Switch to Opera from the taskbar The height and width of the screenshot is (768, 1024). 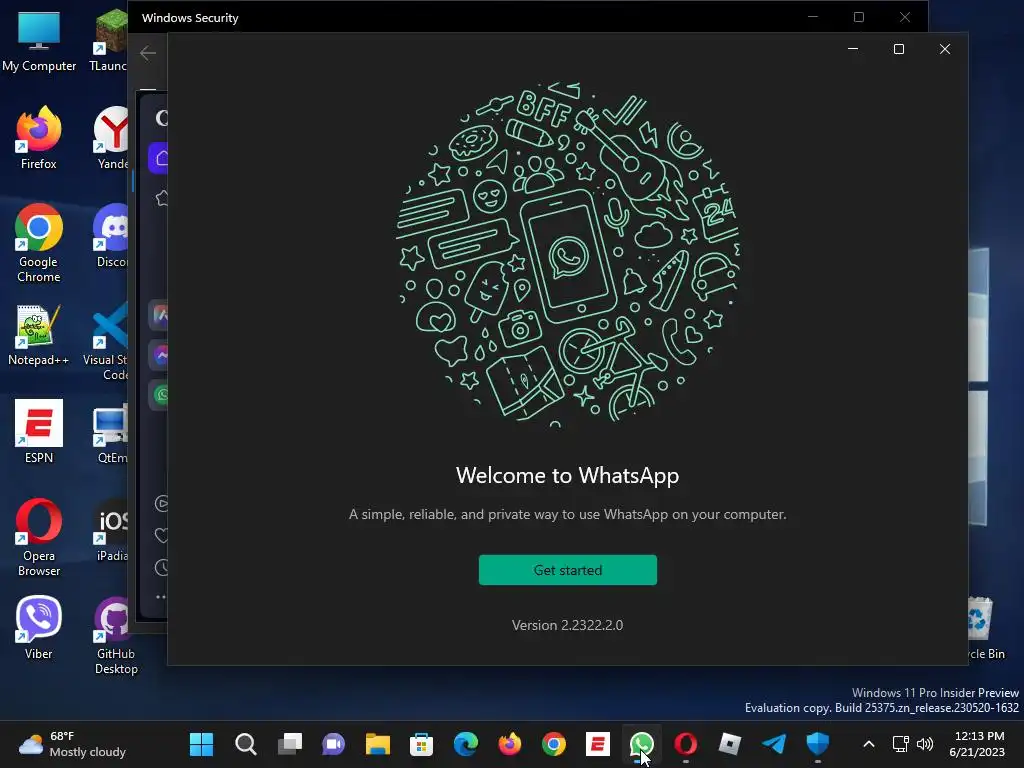685,744
